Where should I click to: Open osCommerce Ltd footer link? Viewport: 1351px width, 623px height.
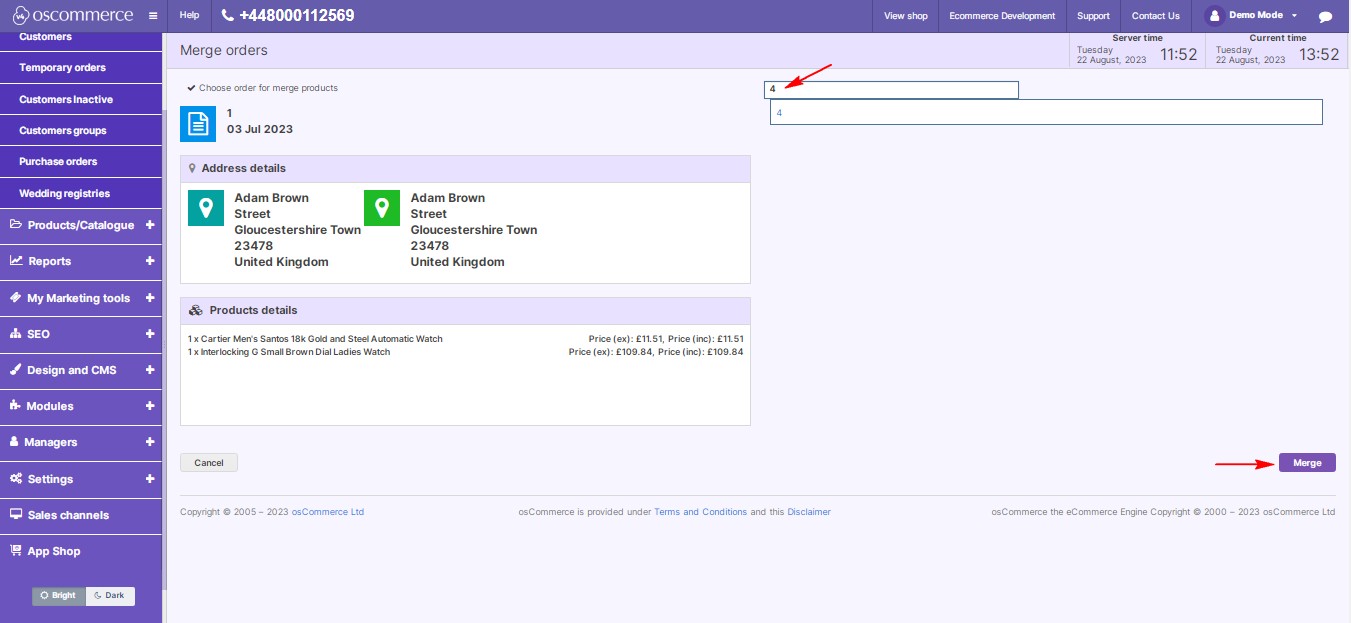coord(328,512)
